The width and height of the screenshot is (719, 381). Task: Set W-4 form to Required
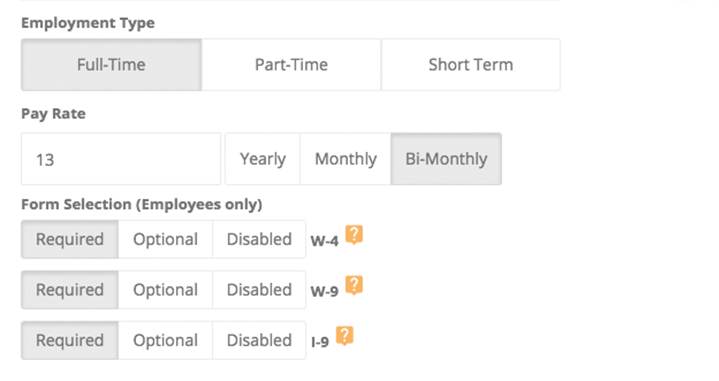pyautogui.click(x=70, y=239)
